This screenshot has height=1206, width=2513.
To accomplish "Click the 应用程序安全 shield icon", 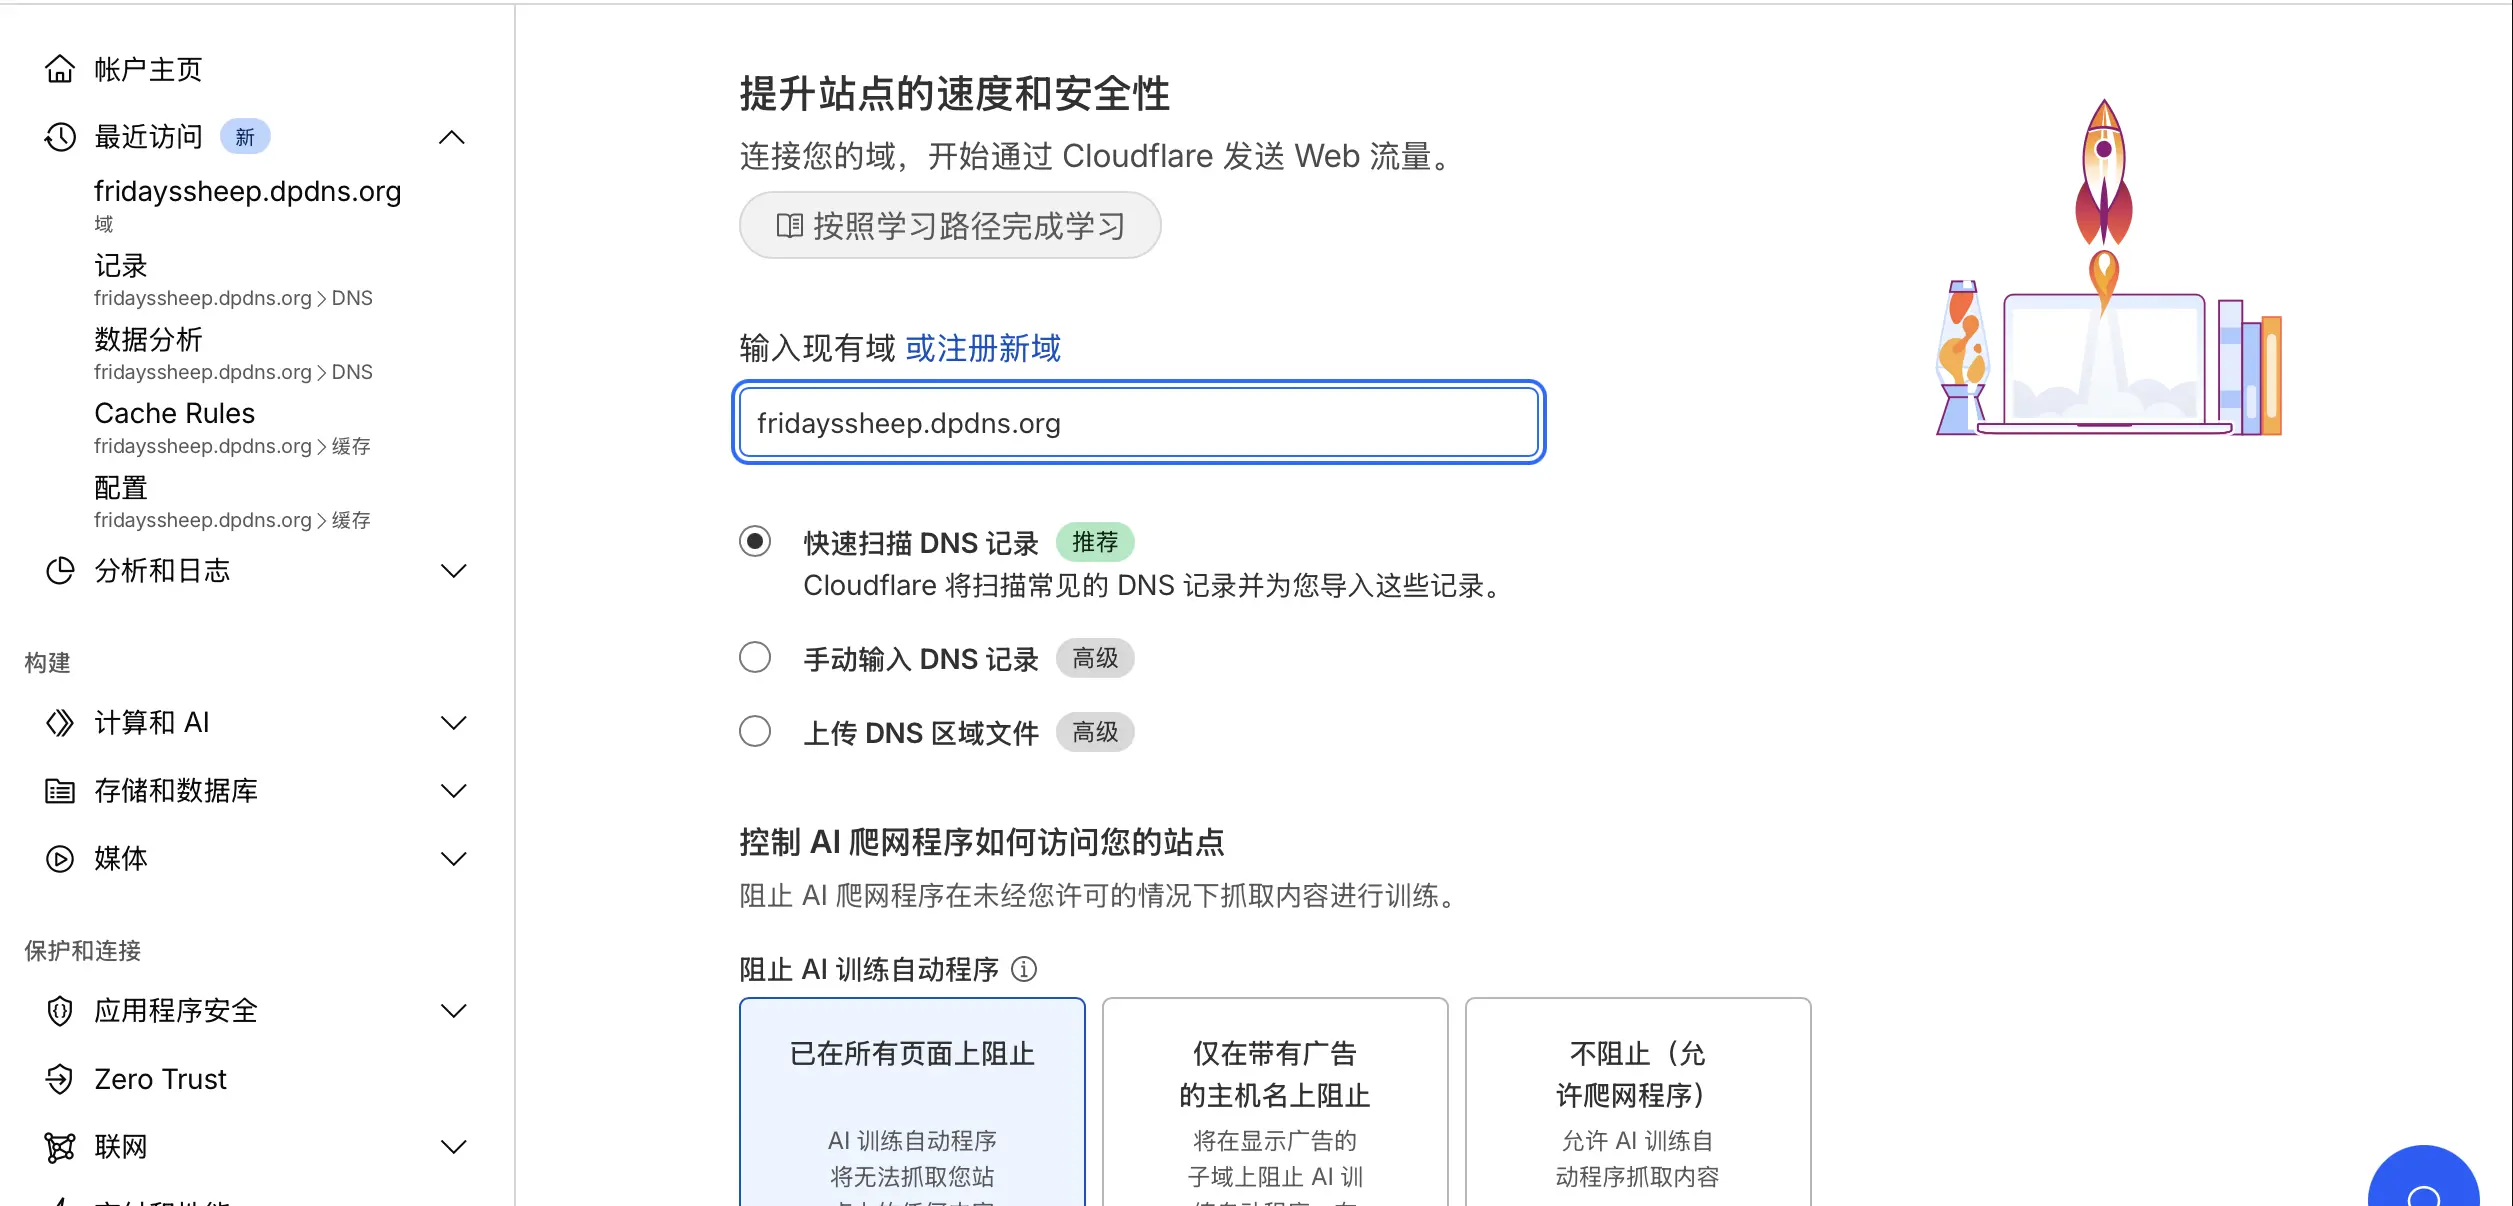I will (61, 1011).
